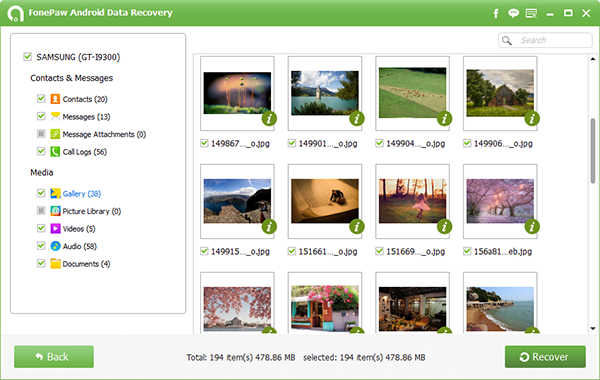Toggle the Picture Library (0) checkbox
The image size is (600, 380).
click(x=41, y=210)
